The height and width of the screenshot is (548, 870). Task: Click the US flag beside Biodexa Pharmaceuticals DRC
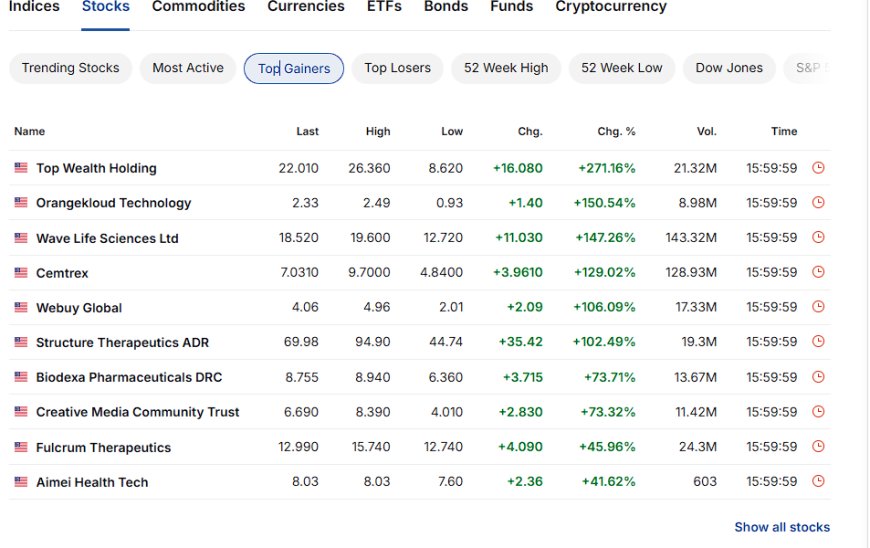pyautogui.click(x=21, y=377)
